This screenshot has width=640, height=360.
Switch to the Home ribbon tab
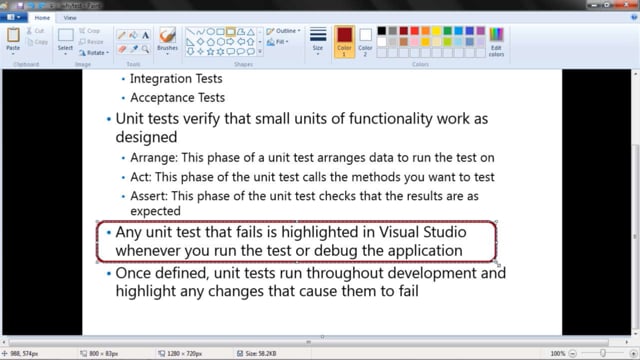coord(42,18)
